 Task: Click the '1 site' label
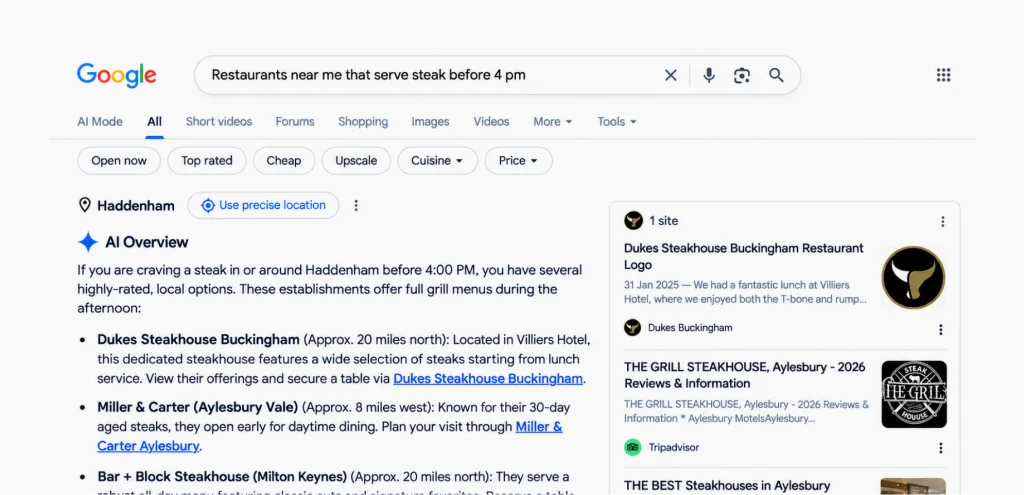point(664,221)
